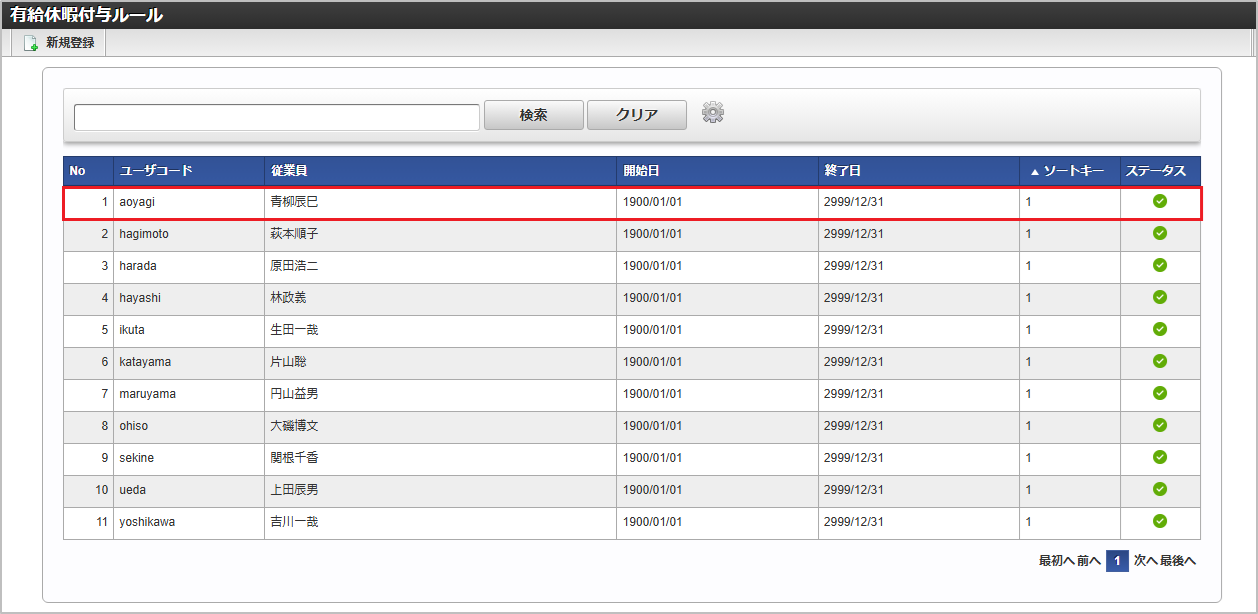
Task: Click the green status check for ikuta
Action: pos(1160,329)
